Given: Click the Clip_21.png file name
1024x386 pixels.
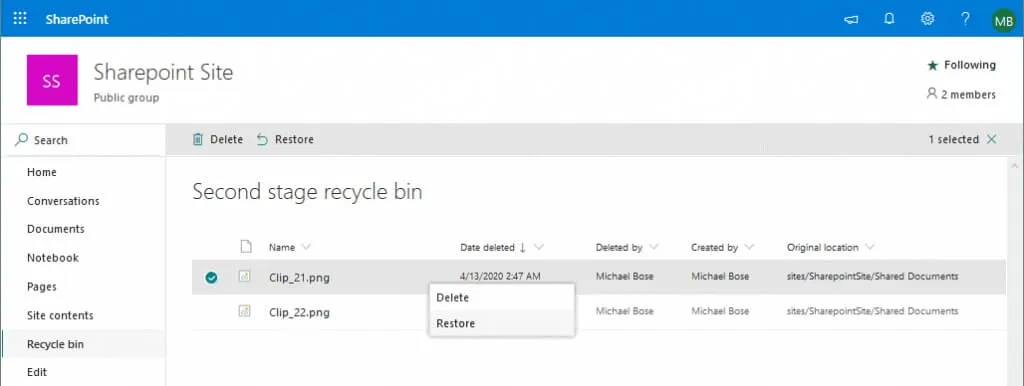Looking at the screenshot, I should [x=299, y=278].
